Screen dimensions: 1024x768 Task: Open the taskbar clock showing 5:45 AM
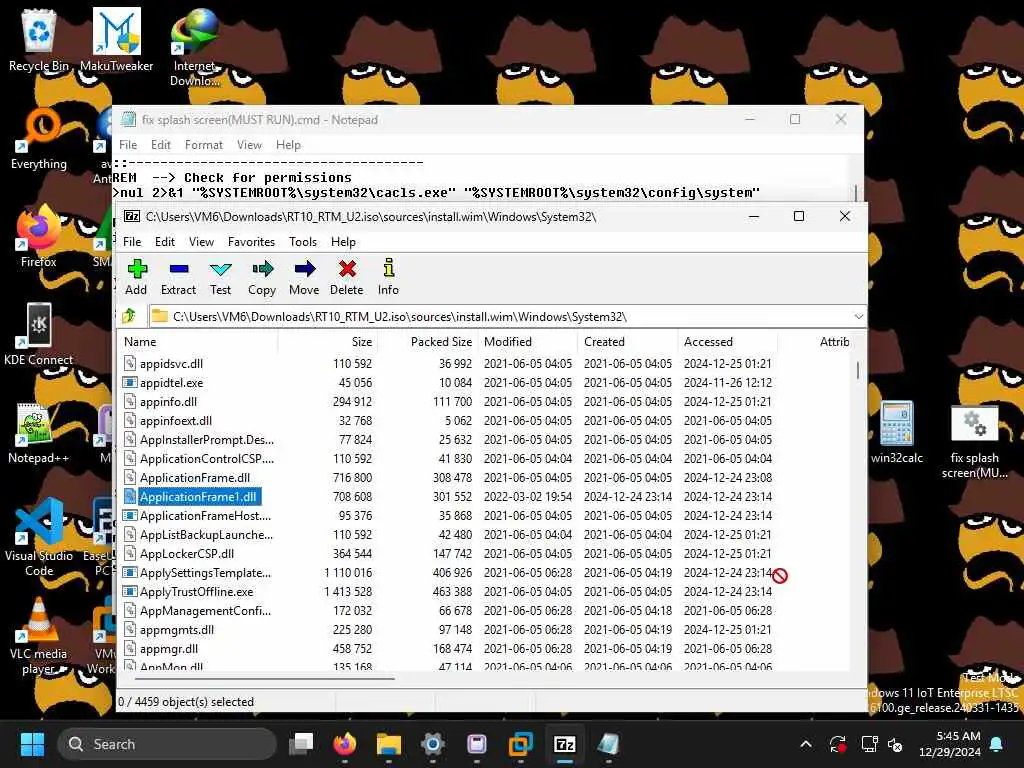(950, 744)
